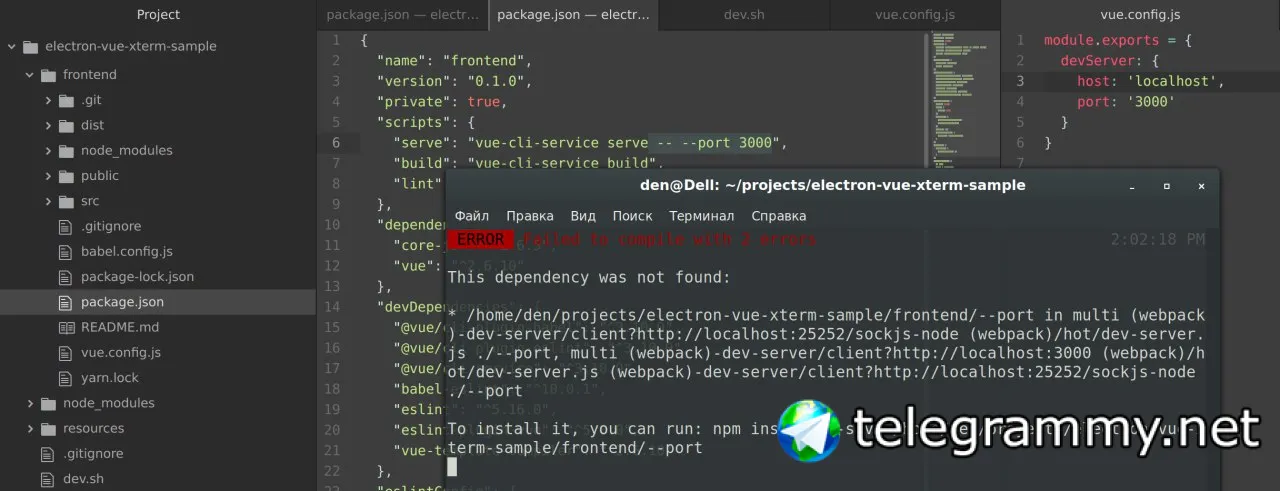
Task: Click the "version": "0.1.0" line
Action: pyautogui.click(x=455, y=82)
